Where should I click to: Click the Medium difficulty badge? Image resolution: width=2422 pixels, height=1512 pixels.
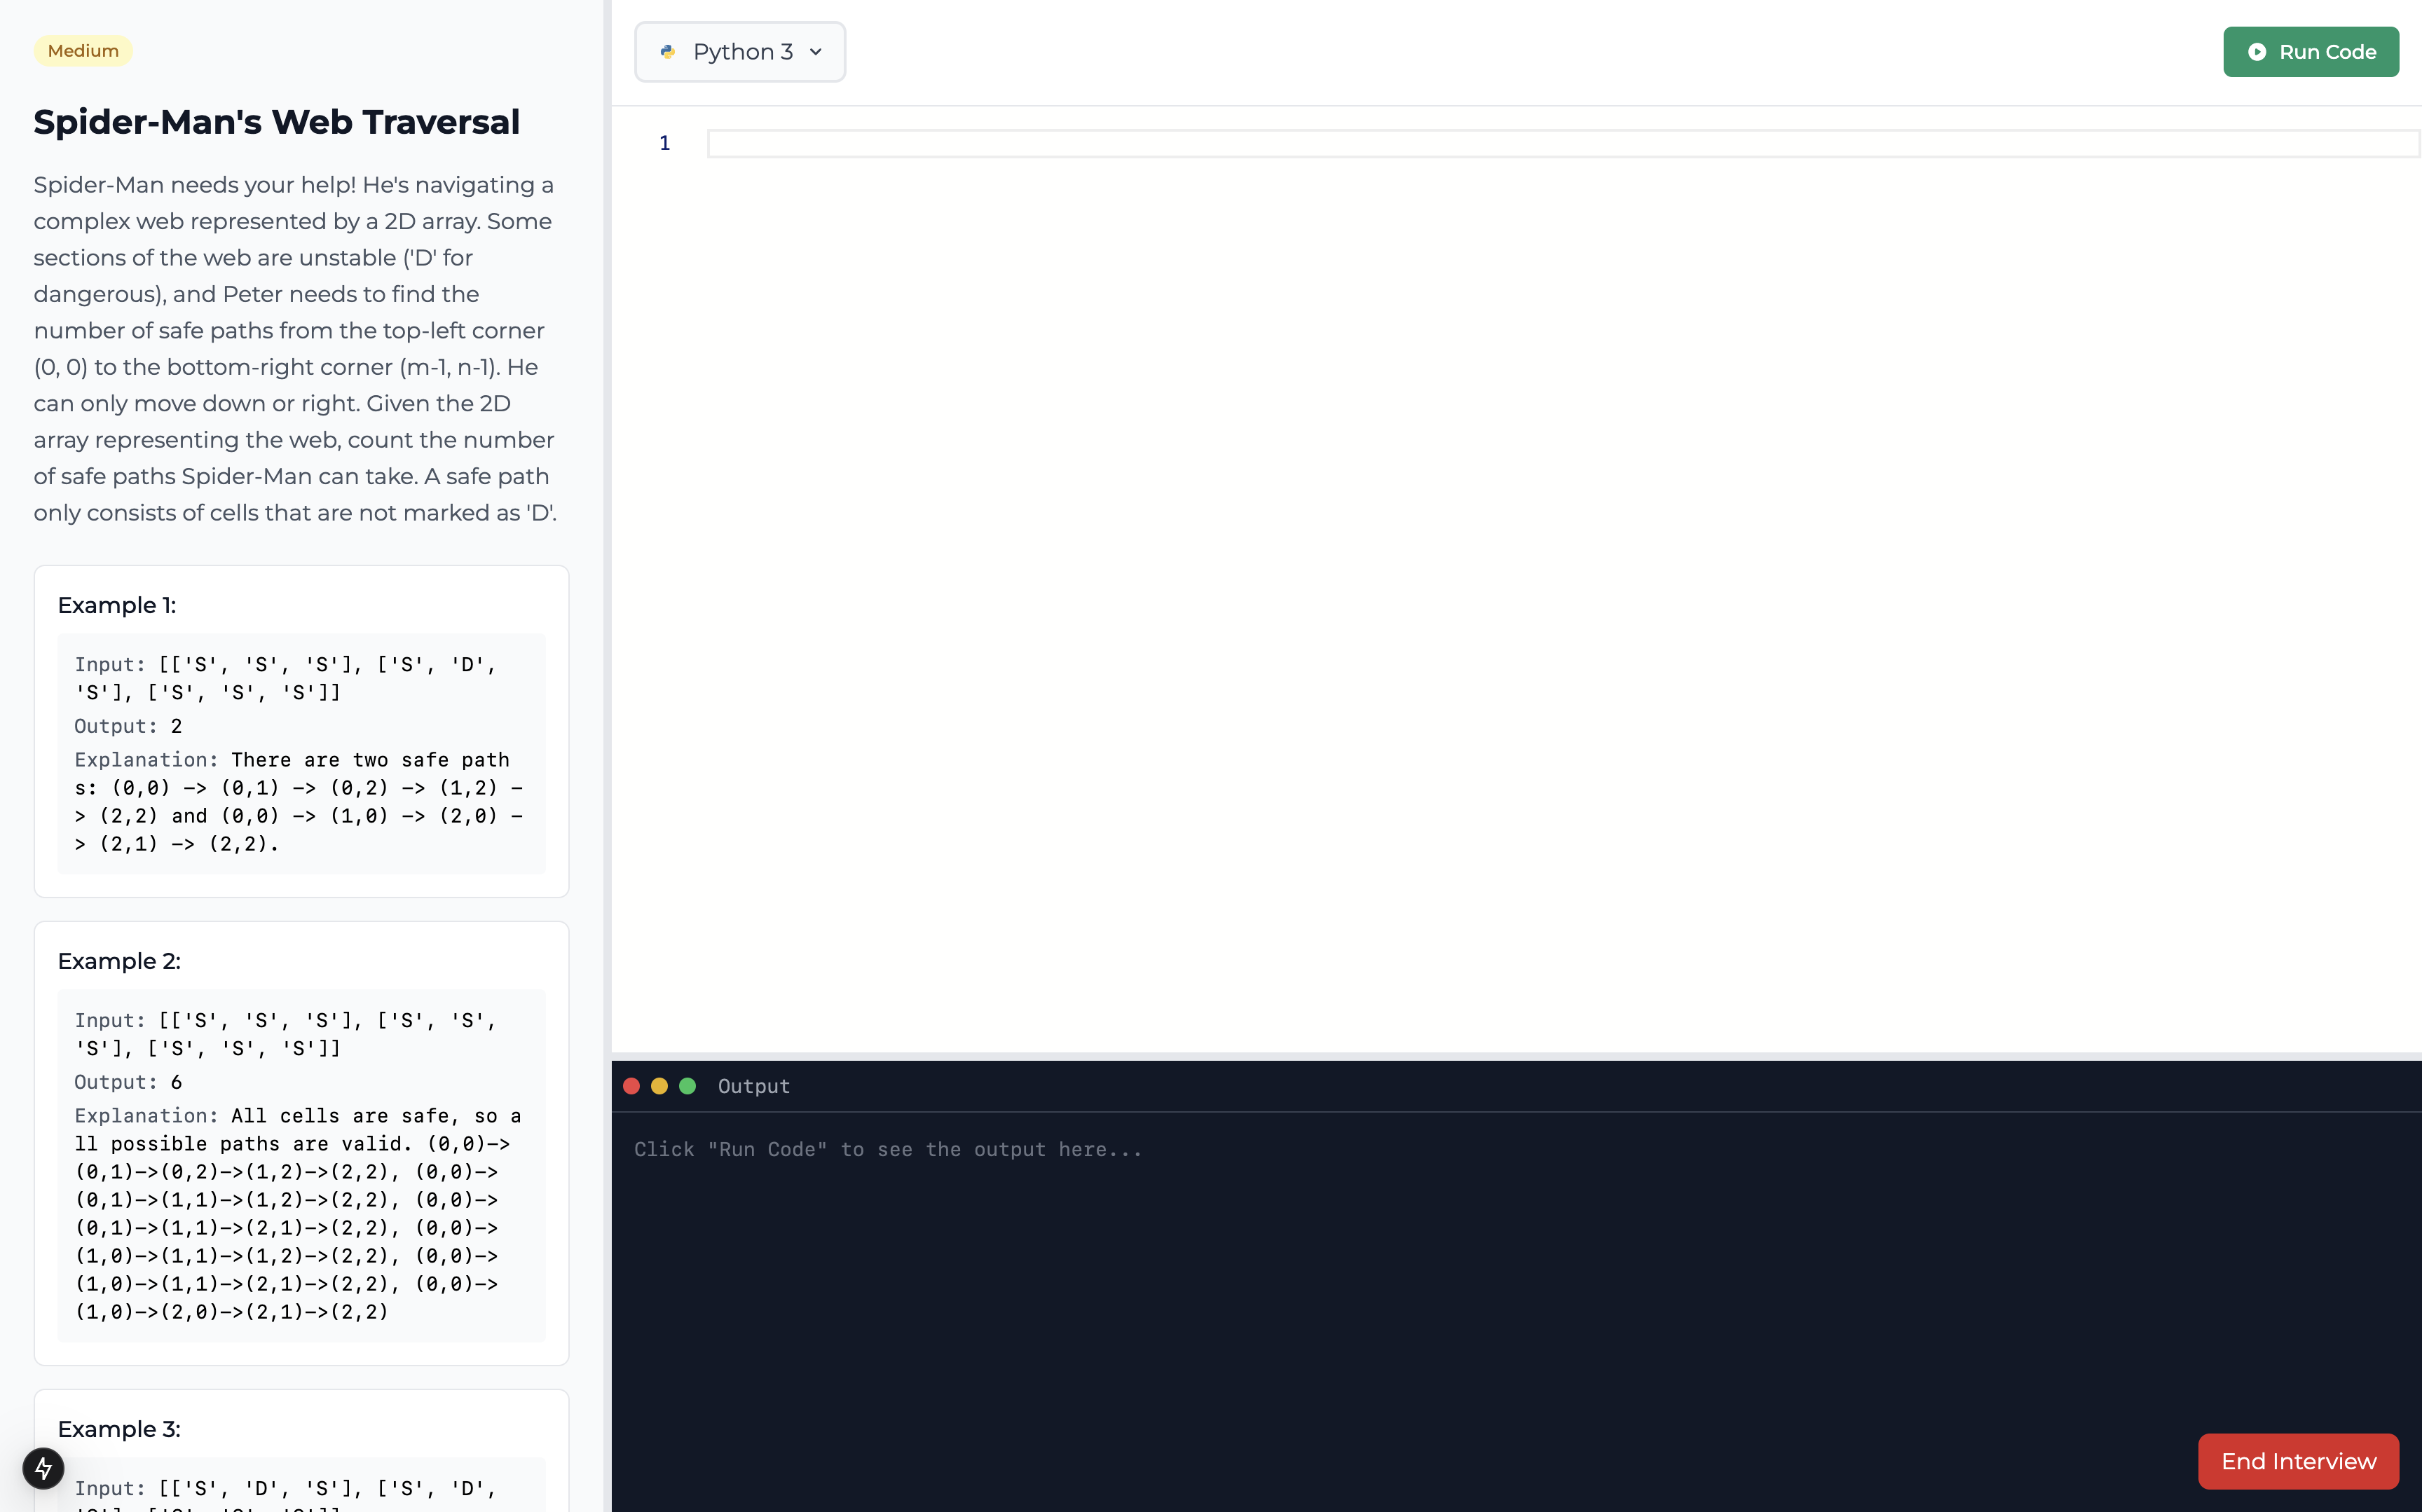coord(83,51)
